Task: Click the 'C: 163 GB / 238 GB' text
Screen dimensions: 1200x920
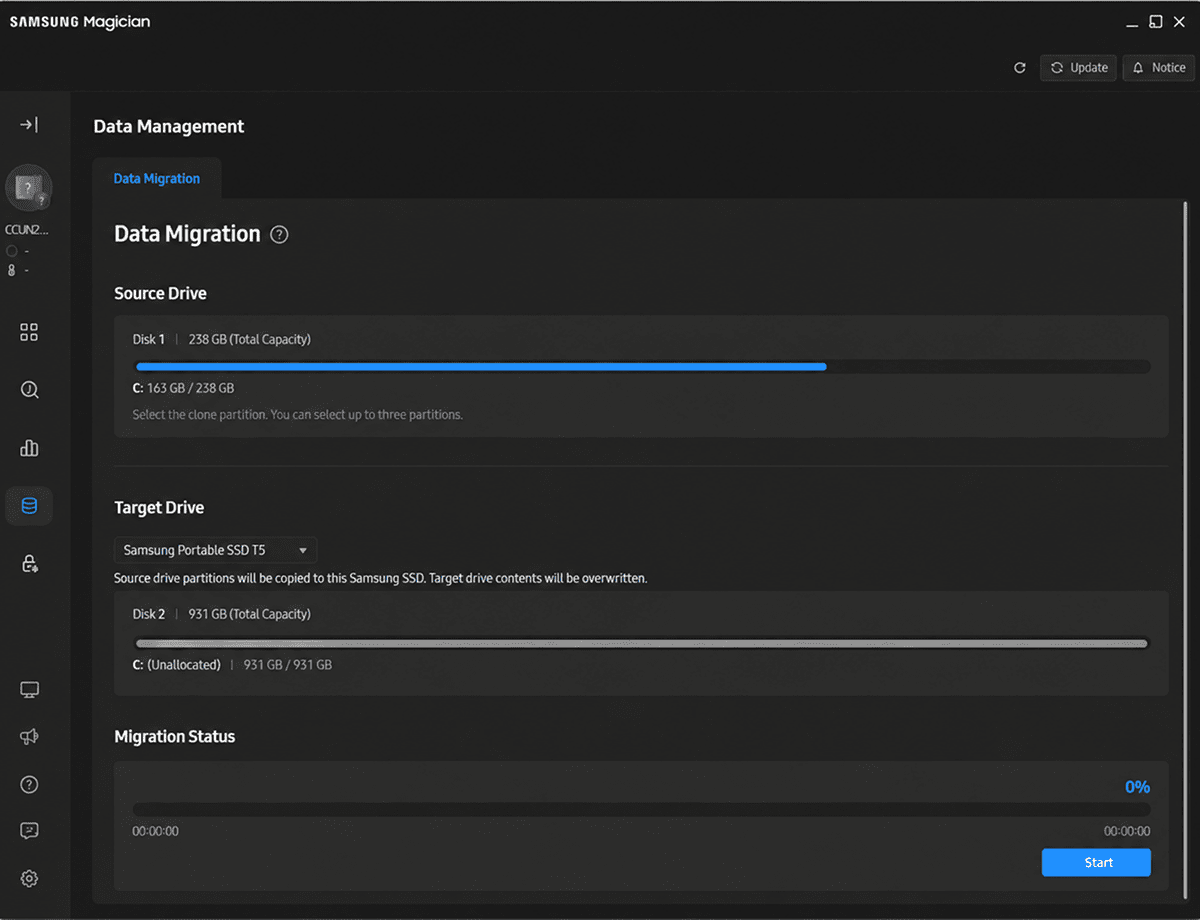Action: click(x=183, y=388)
